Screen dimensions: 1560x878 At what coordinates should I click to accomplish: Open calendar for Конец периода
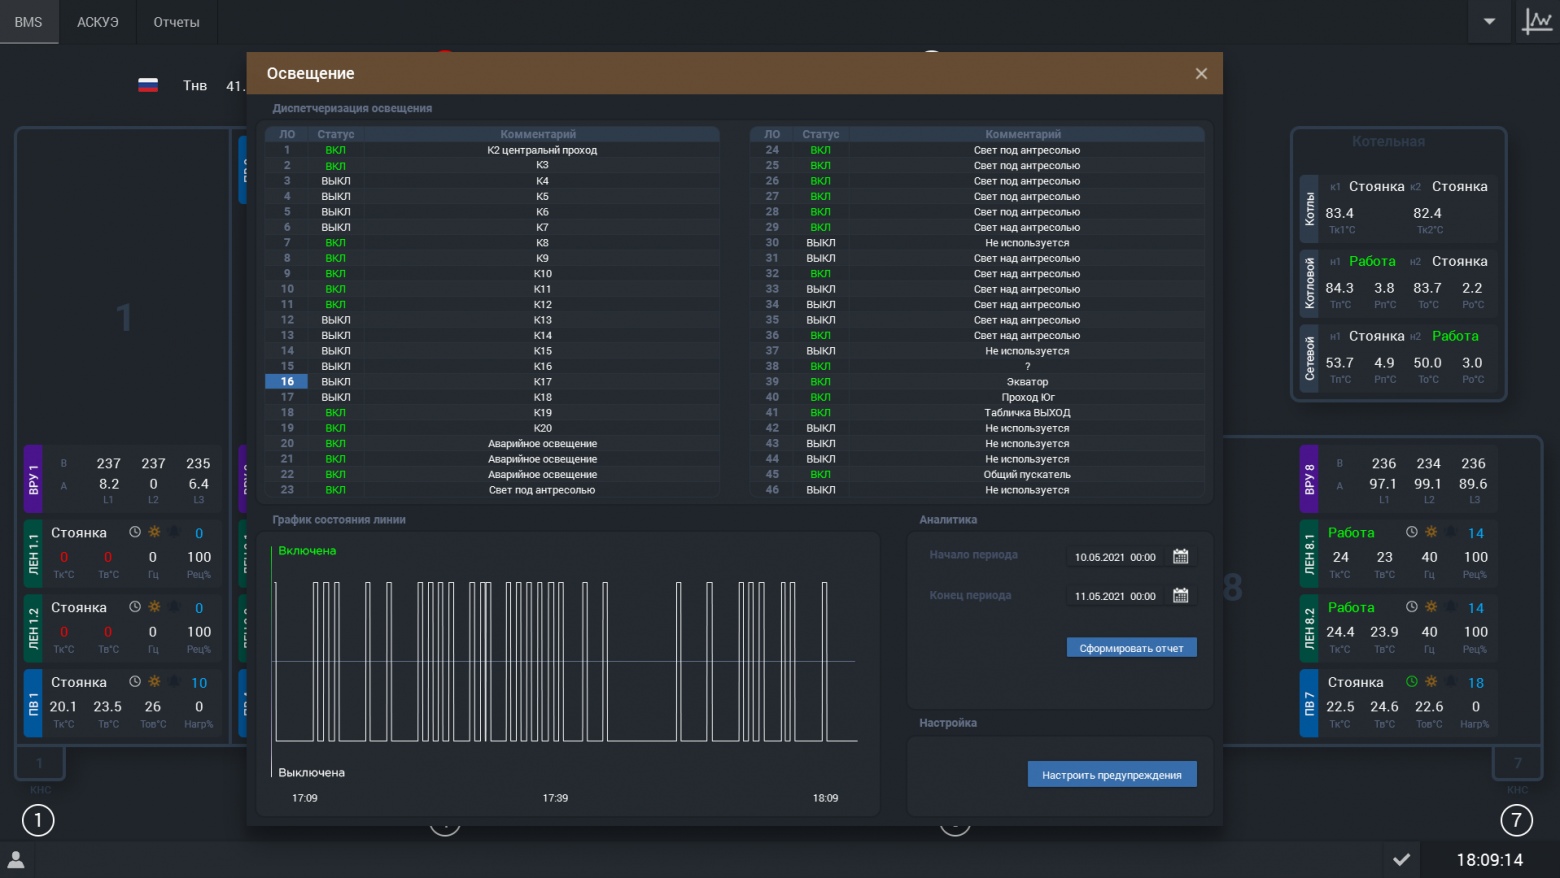[x=1180, y=595]
